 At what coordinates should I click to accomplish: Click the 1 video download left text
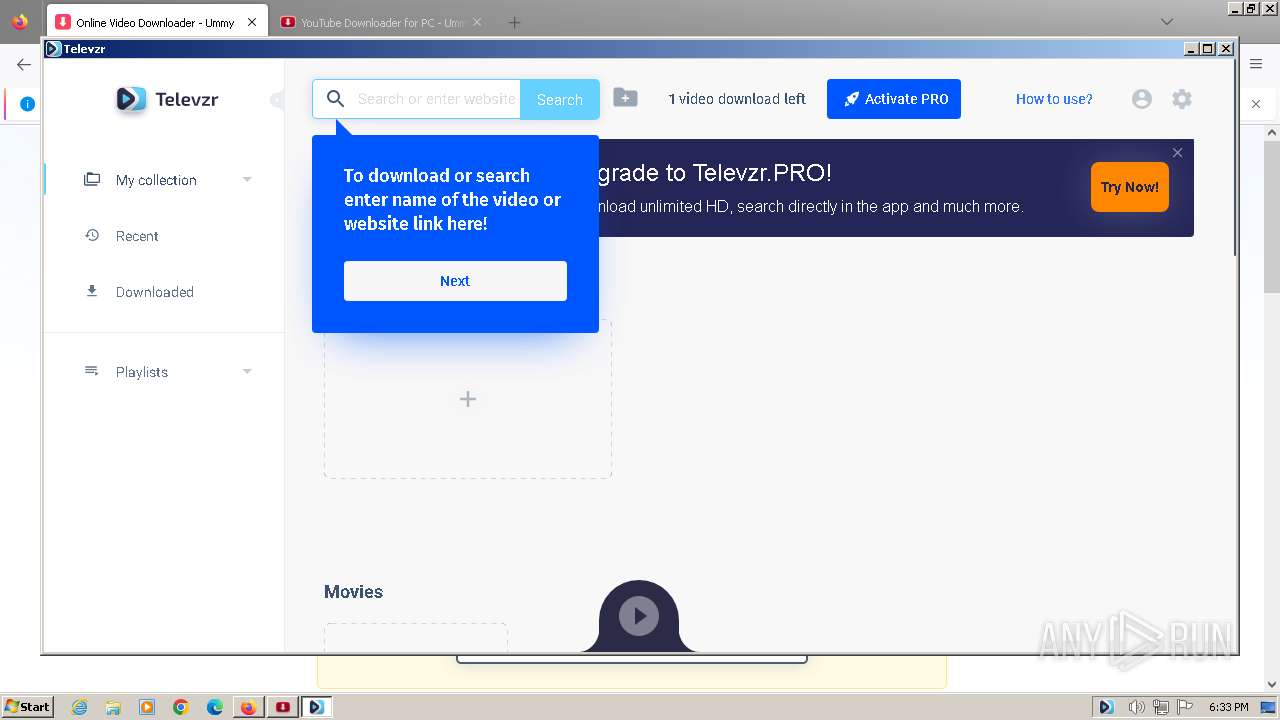[737, 99]
